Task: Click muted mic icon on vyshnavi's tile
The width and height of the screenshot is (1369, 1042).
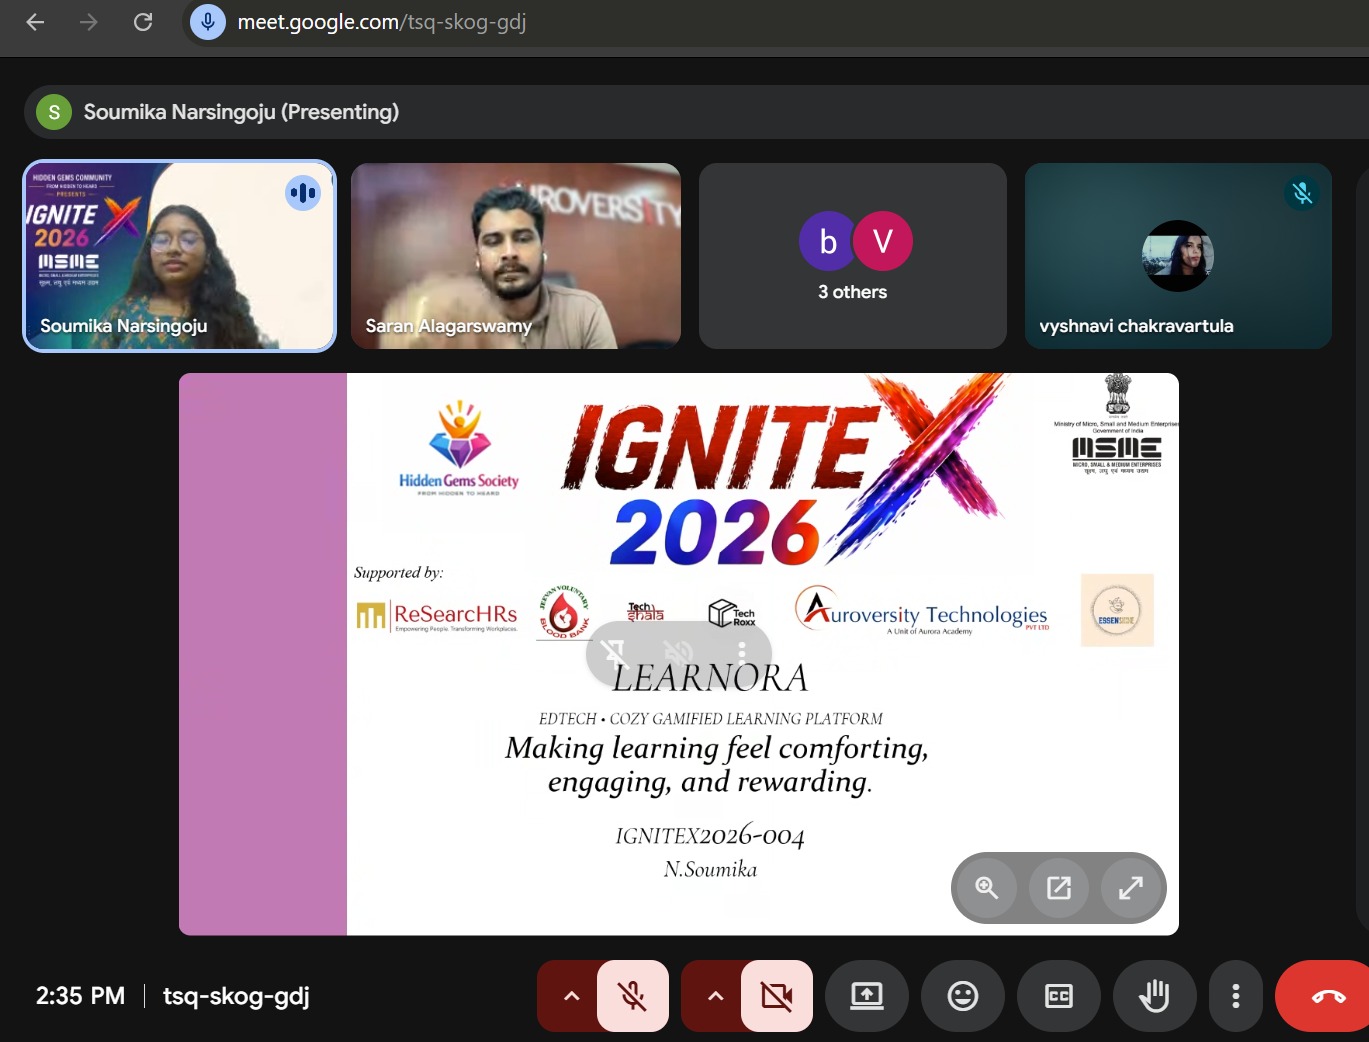Action: (x=1302, y=193)
